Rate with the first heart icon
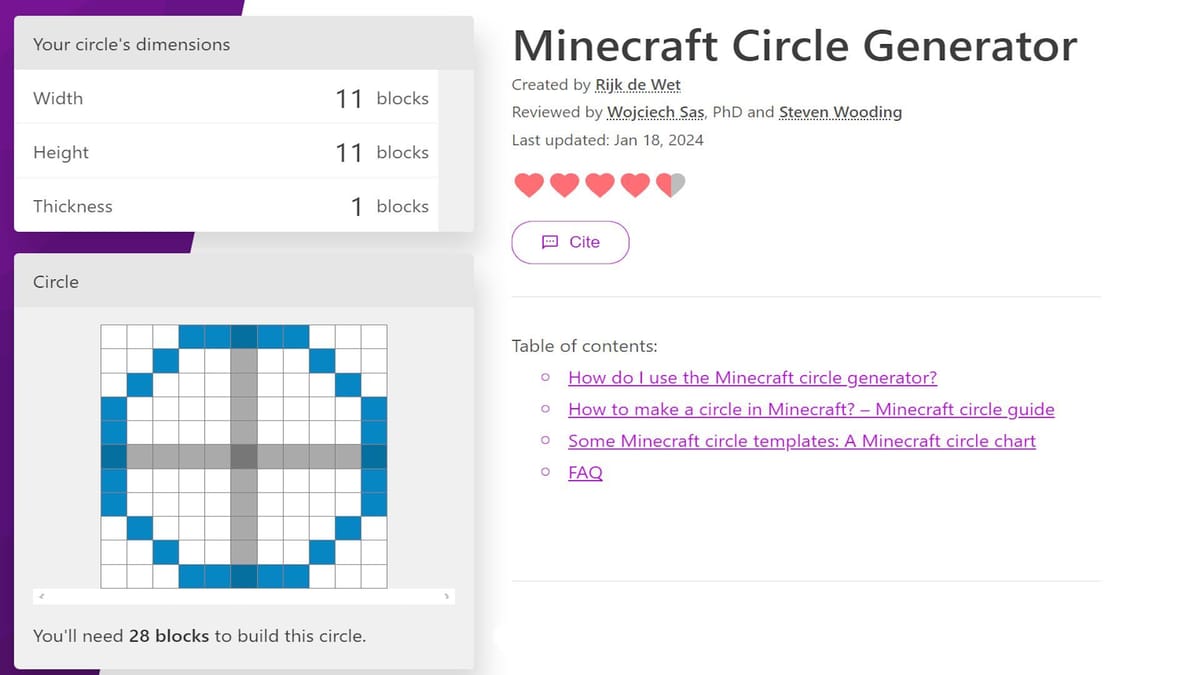Image resolution: width=1200 pixels, height=675 pixels. tap(530, 185)
